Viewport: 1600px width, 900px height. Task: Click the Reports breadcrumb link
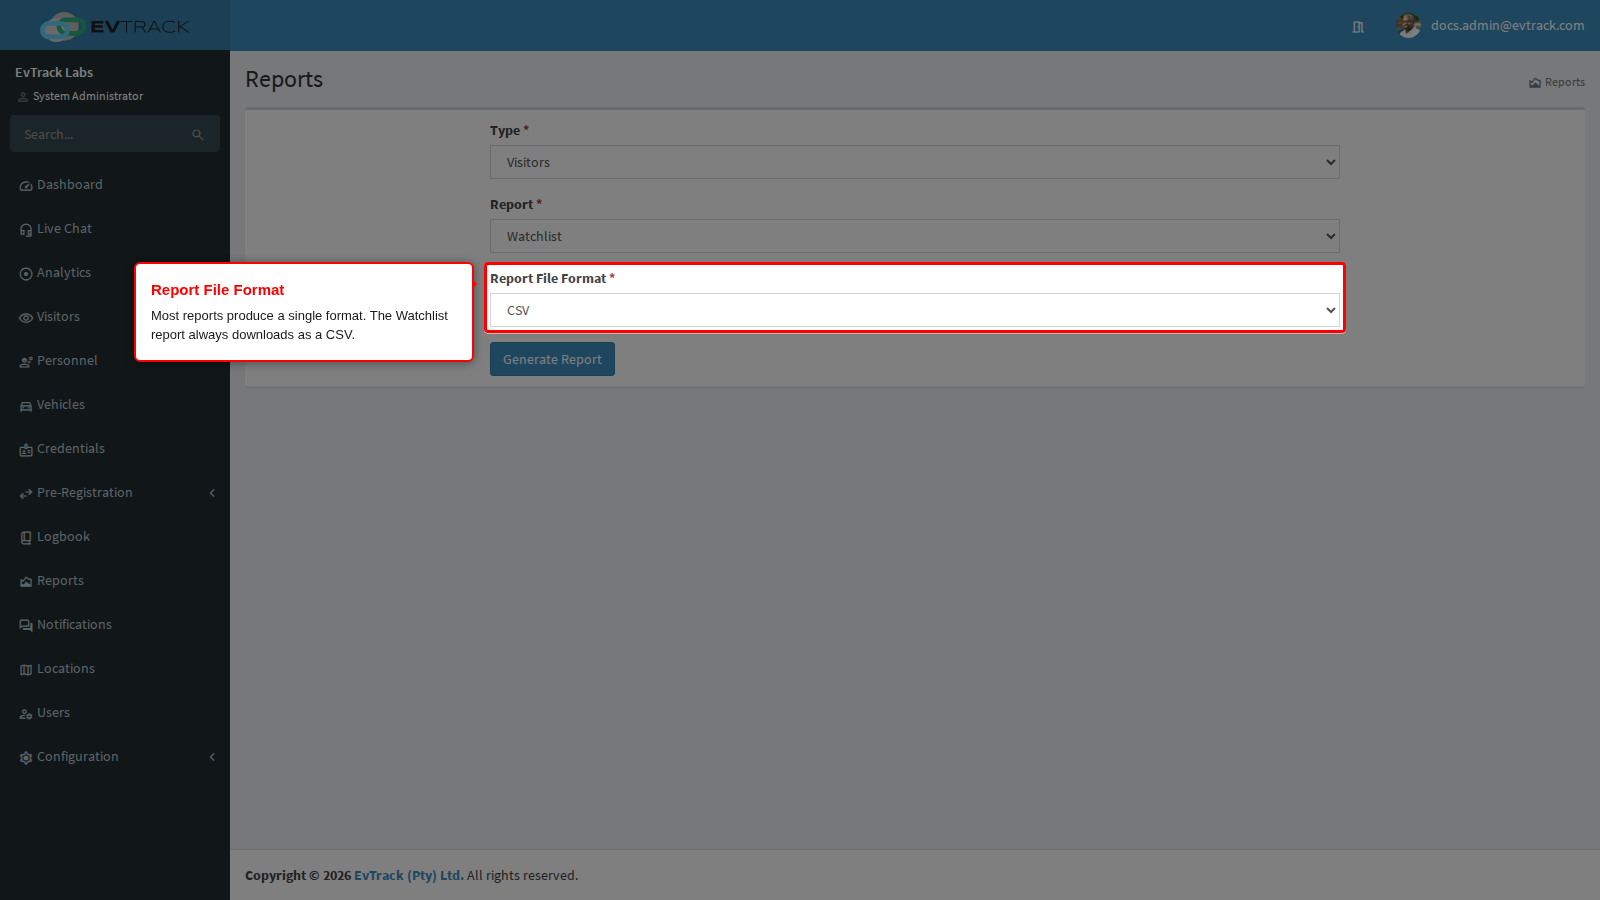pos(1557,82)
